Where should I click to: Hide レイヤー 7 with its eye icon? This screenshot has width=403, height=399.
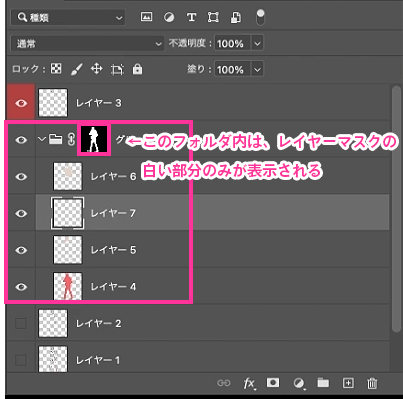[x=21, y=213]
